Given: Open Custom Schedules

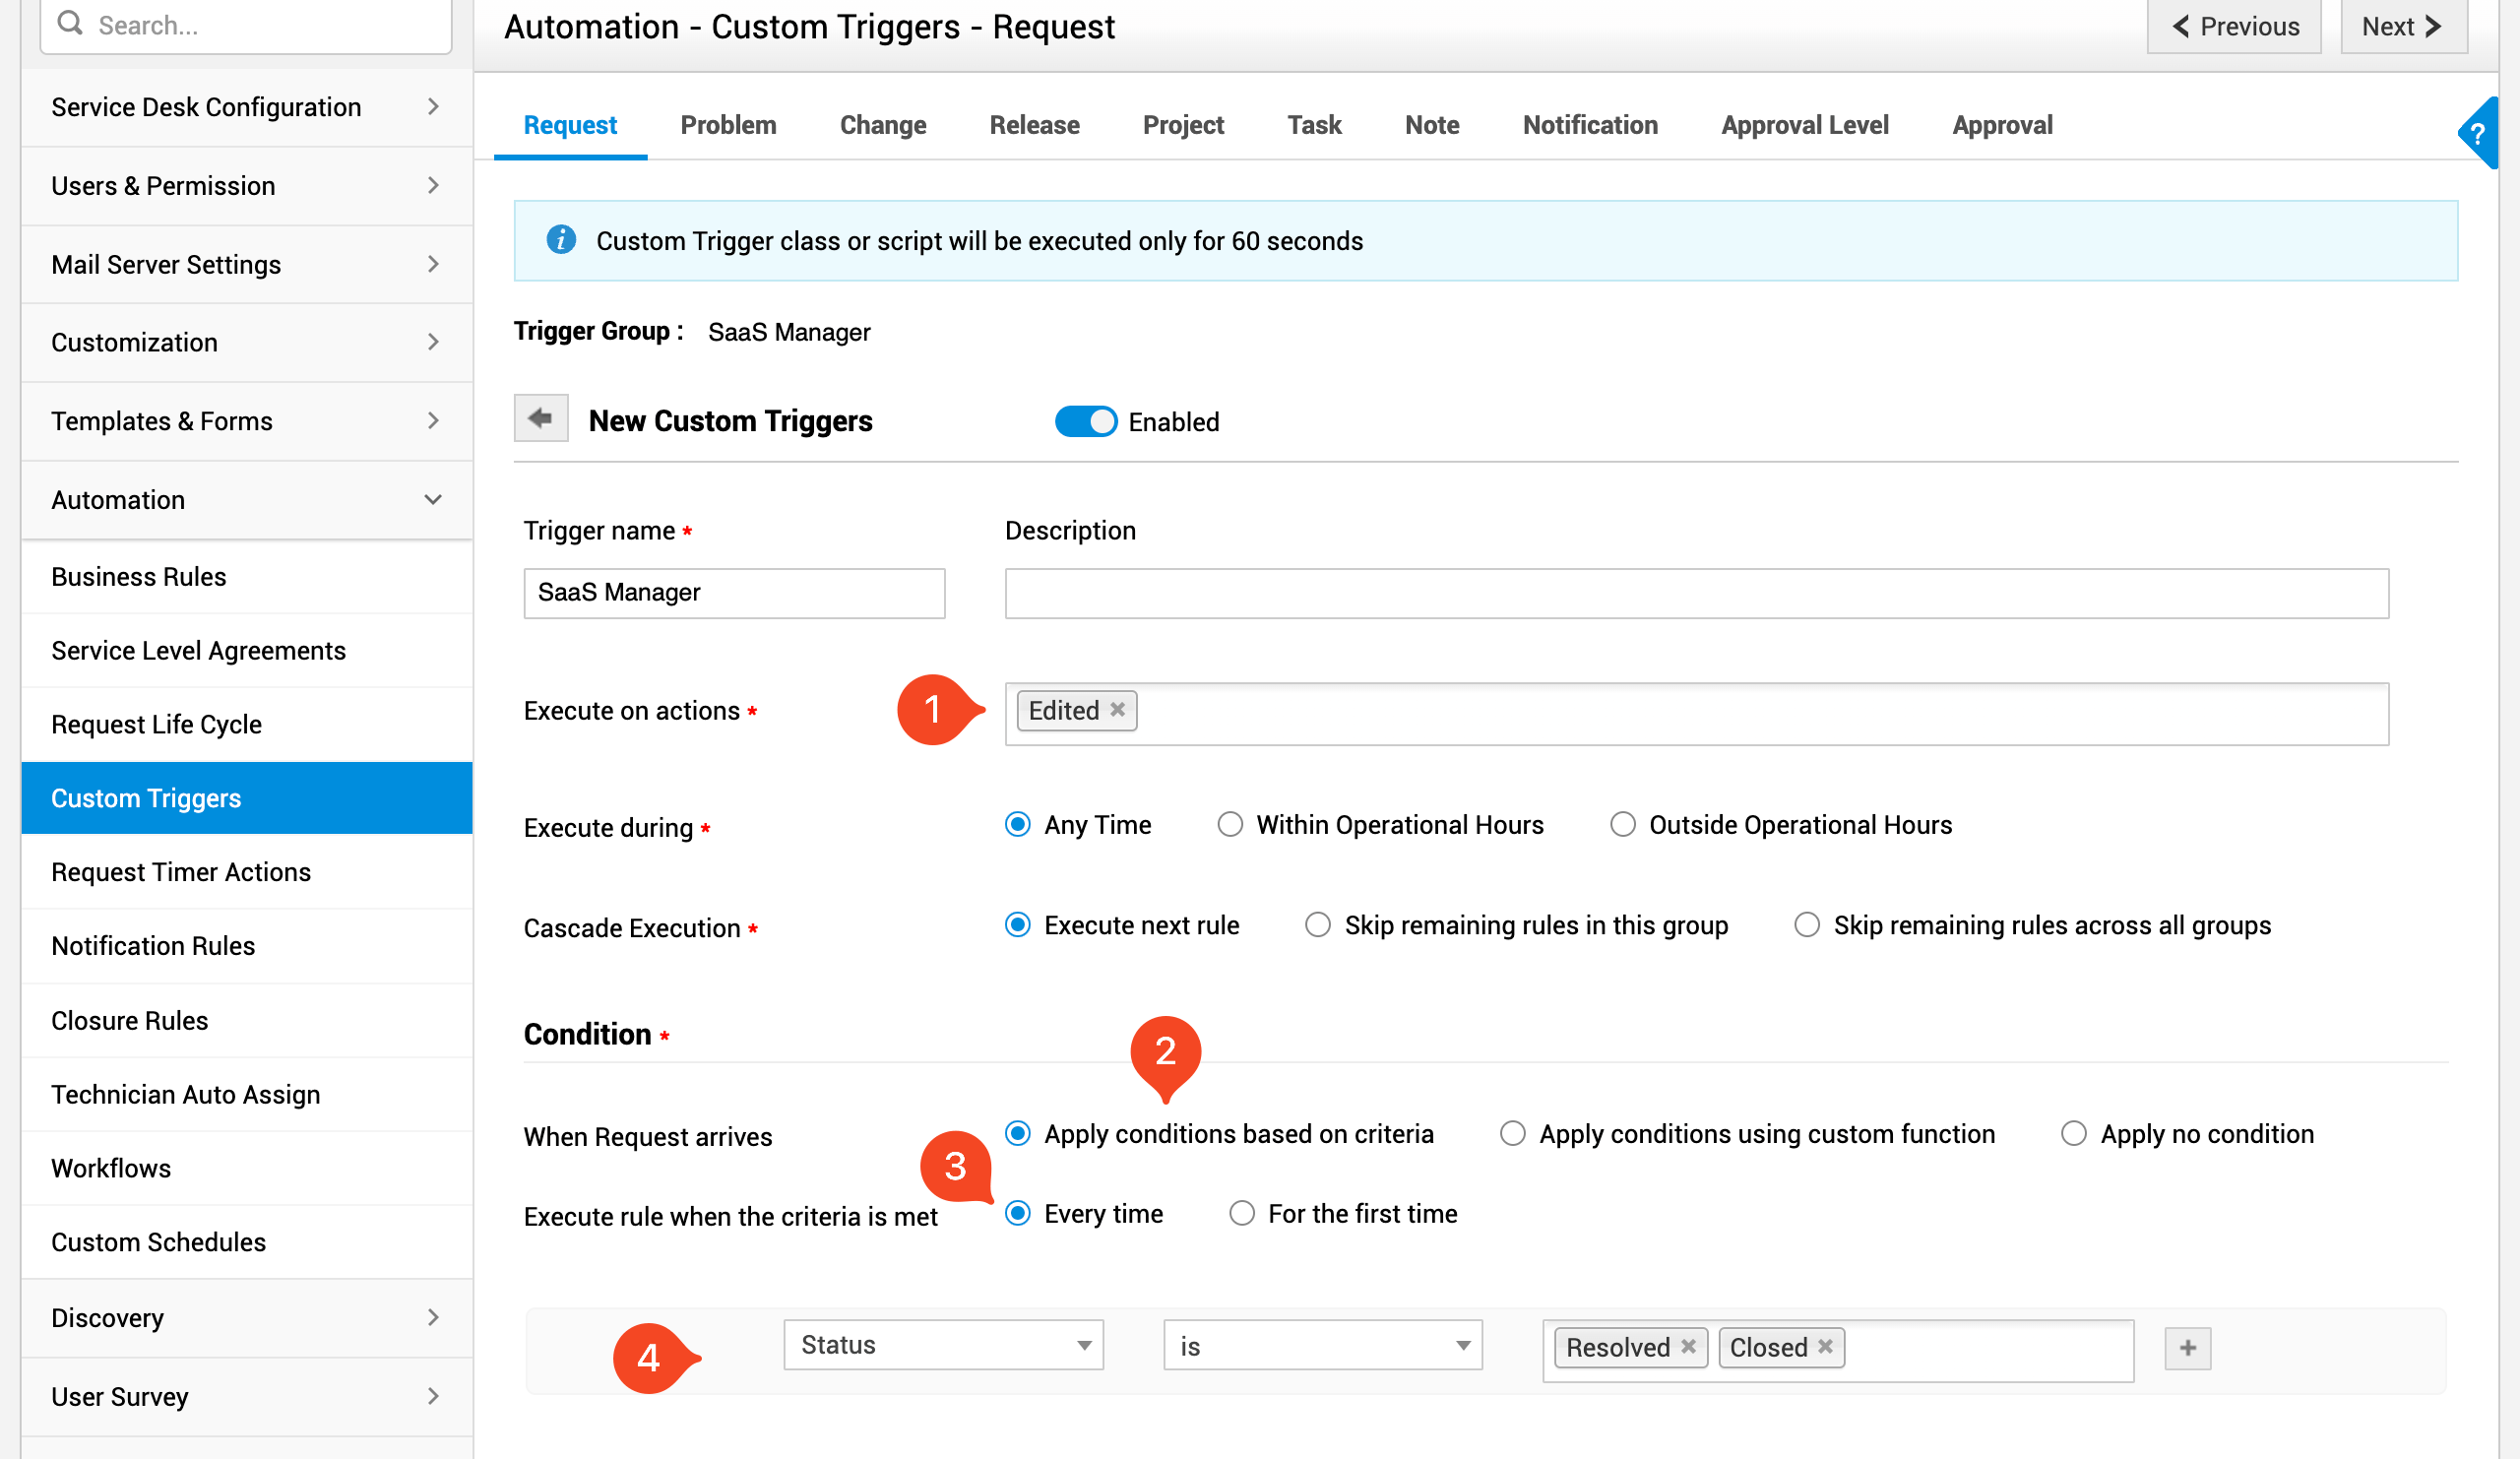Looking at the screenshot, I should click(246, 1242).
